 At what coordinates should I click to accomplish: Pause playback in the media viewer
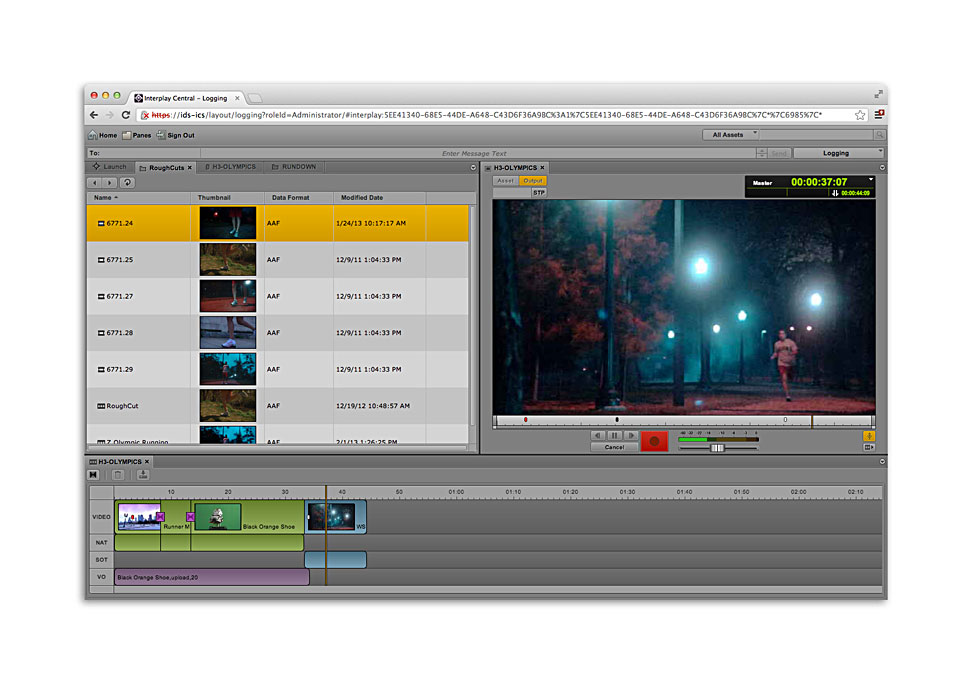615,436
